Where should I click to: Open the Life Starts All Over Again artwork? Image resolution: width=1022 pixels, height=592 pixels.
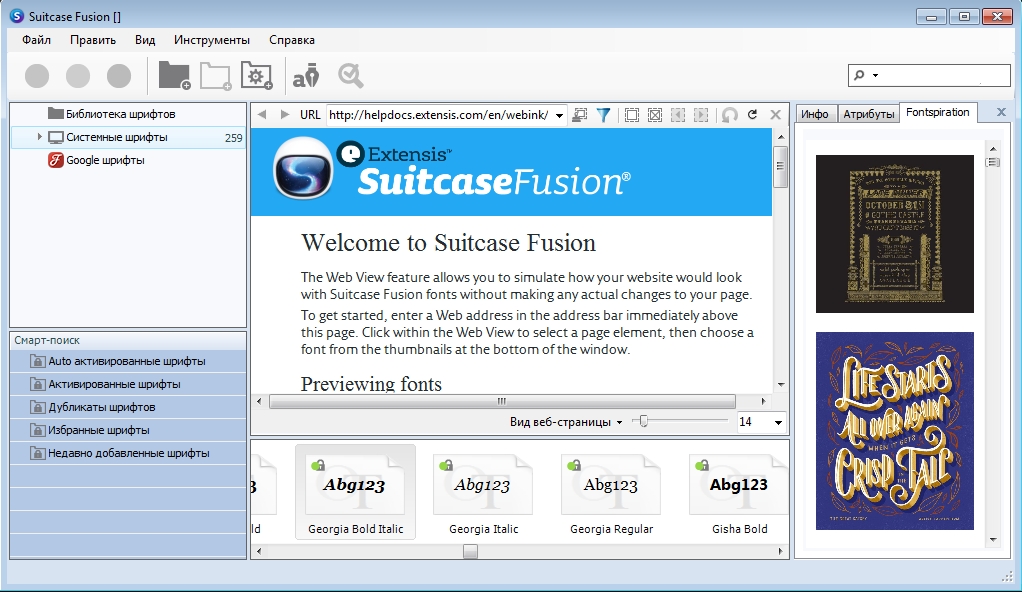[895, 431]
